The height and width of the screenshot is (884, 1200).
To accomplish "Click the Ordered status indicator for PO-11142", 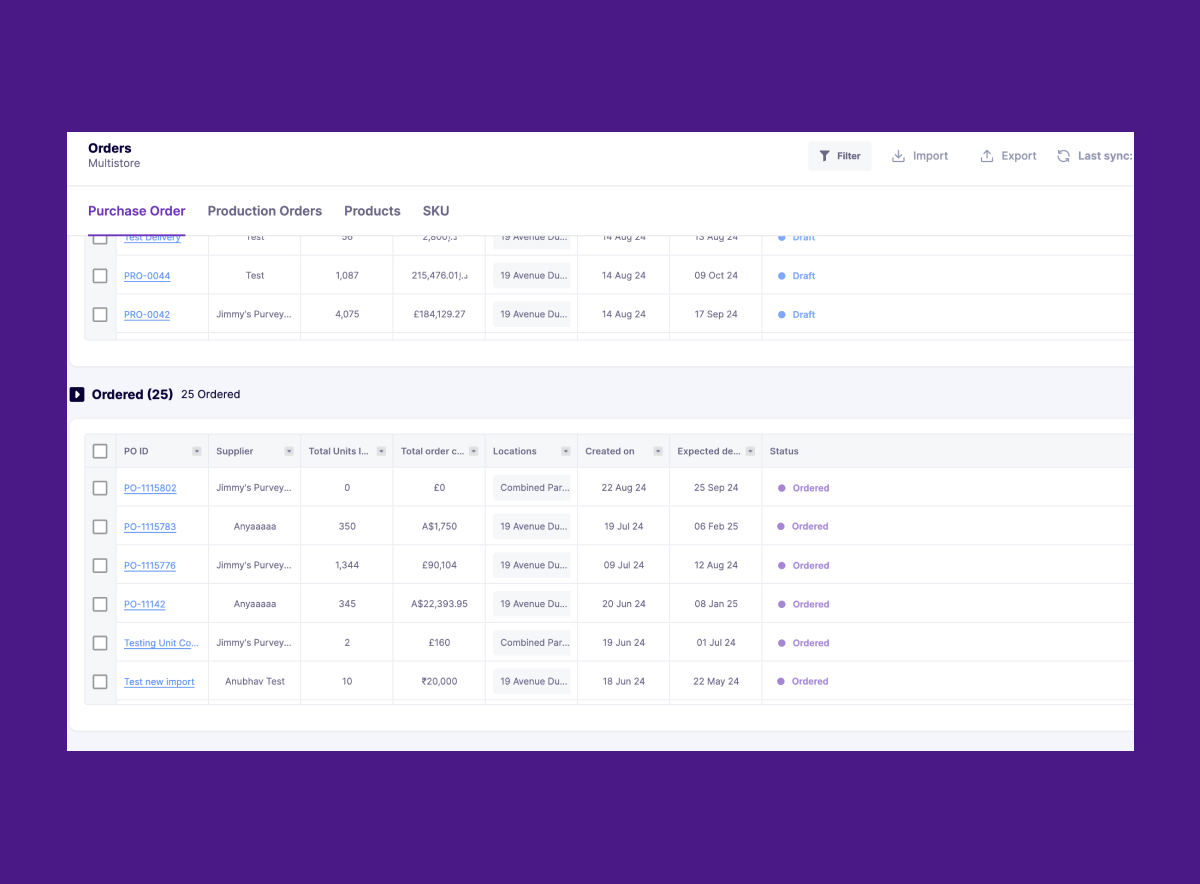I will [805, 604].
